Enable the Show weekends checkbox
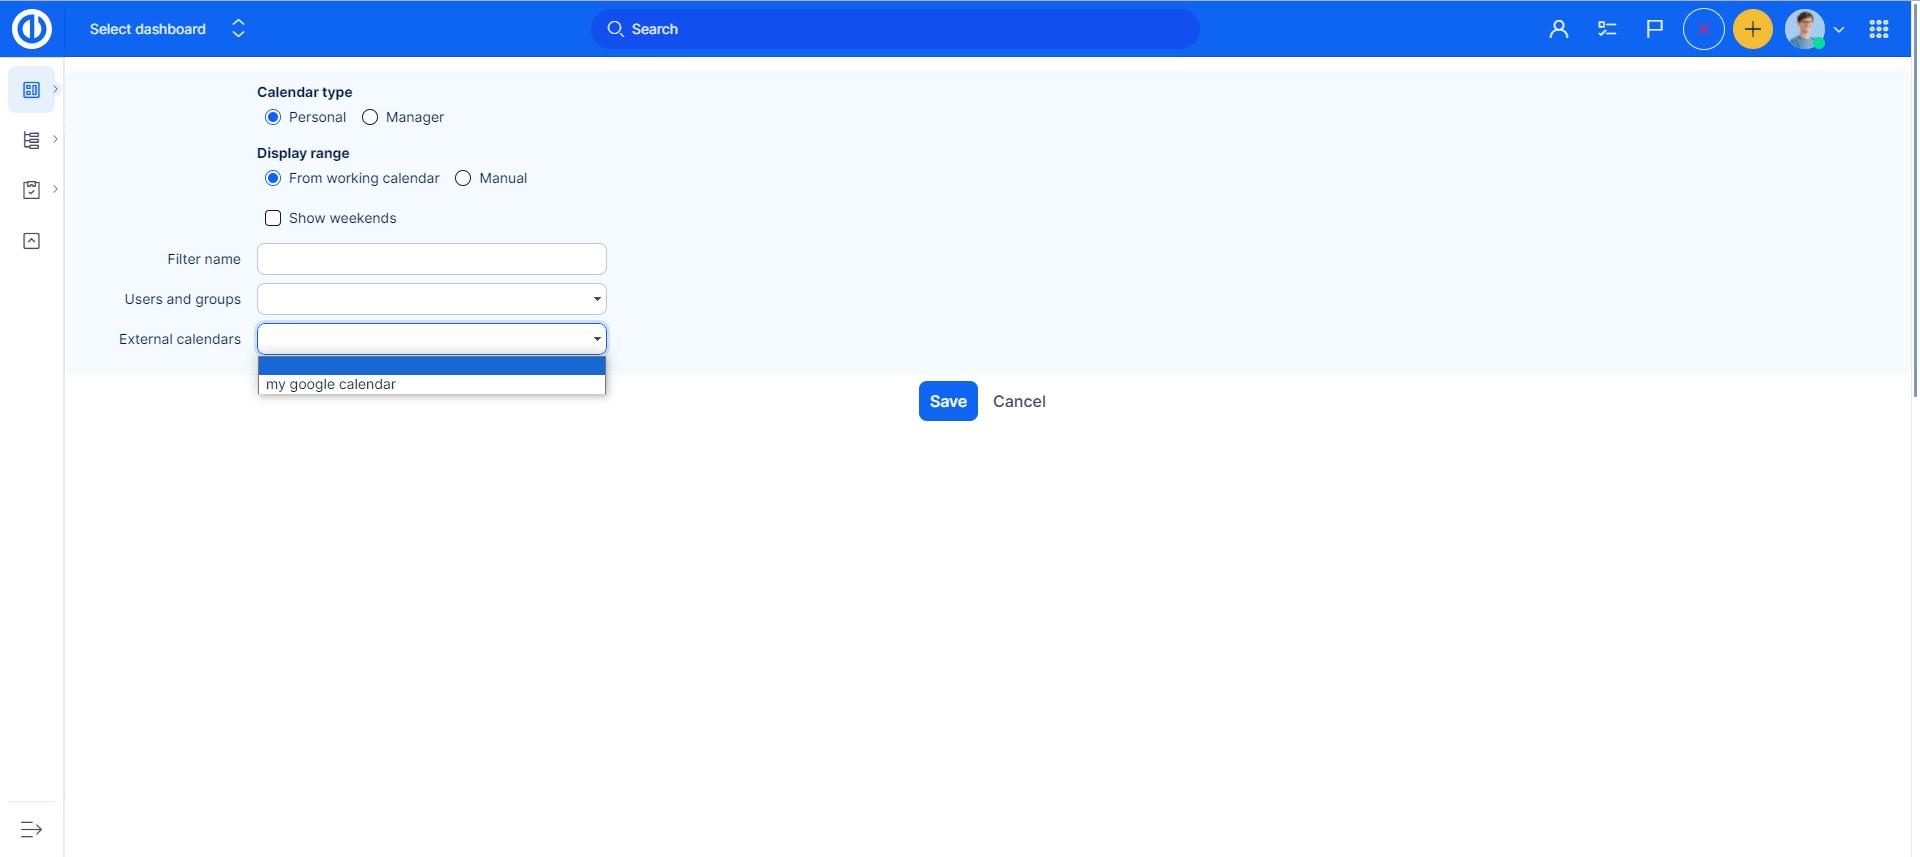 [273, 218]
